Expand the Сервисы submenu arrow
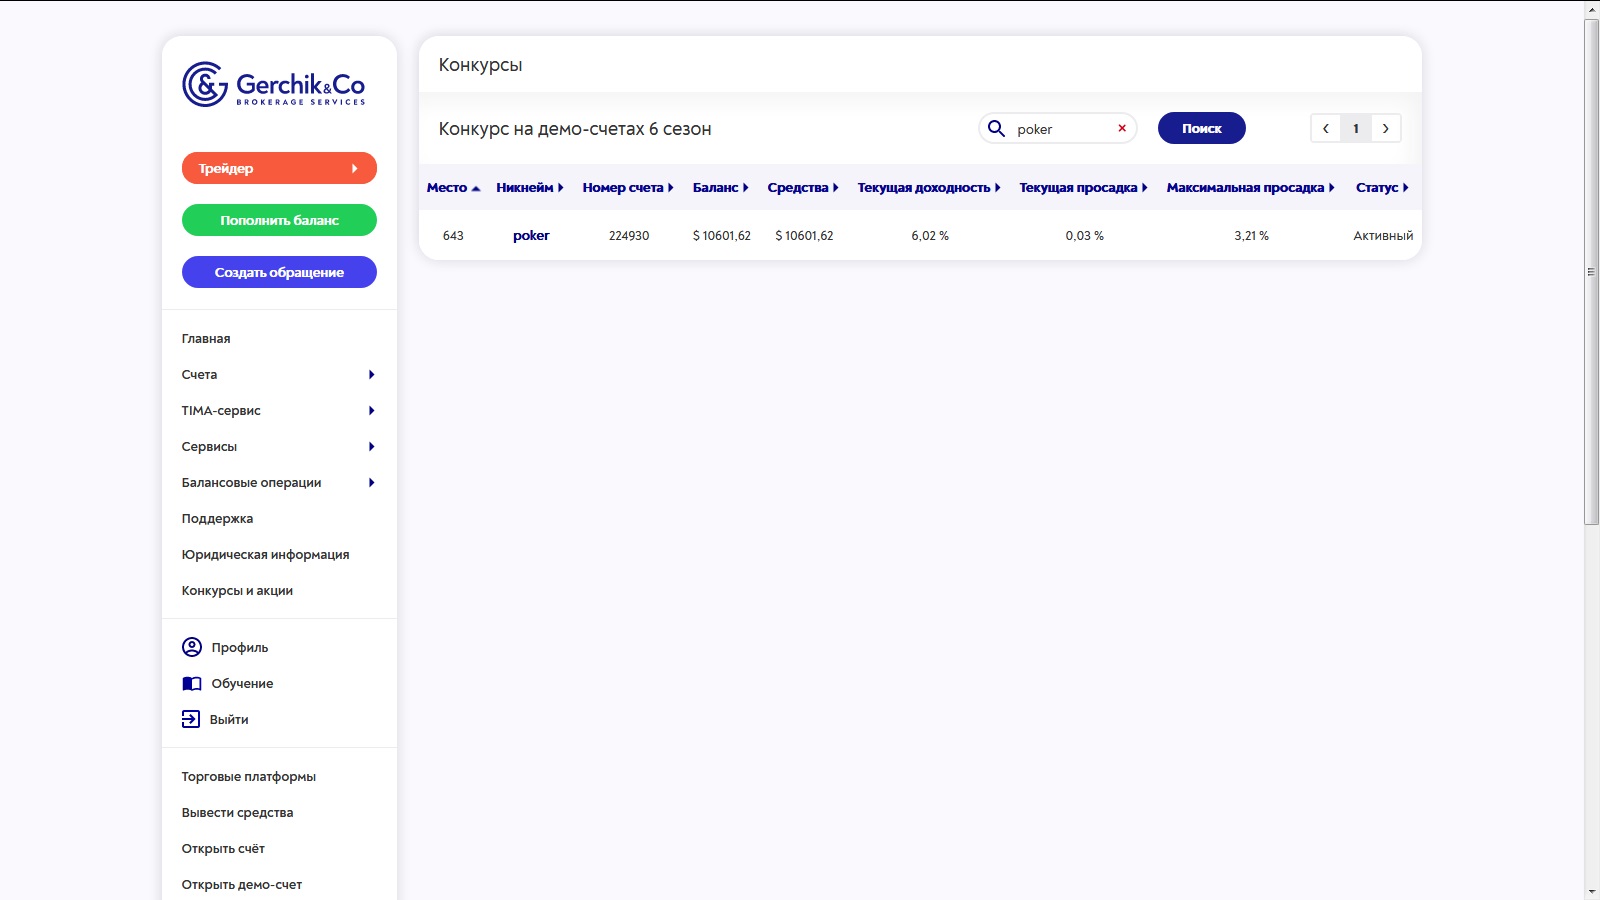 [371, 447]
